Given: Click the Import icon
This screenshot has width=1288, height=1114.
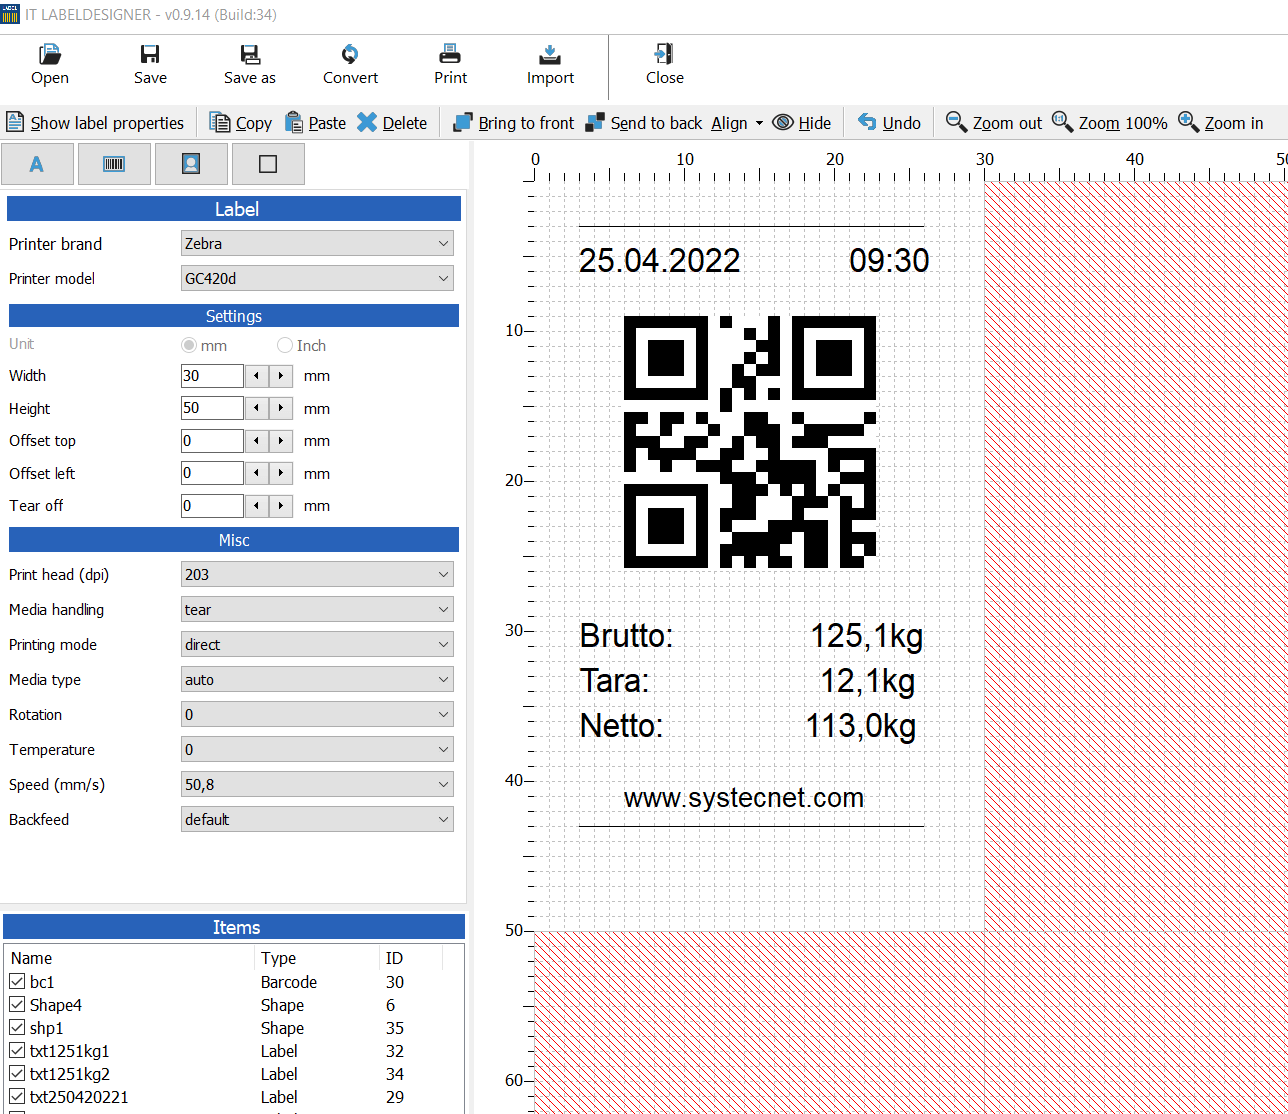Looking at the screenshot, I should point(550,55).
